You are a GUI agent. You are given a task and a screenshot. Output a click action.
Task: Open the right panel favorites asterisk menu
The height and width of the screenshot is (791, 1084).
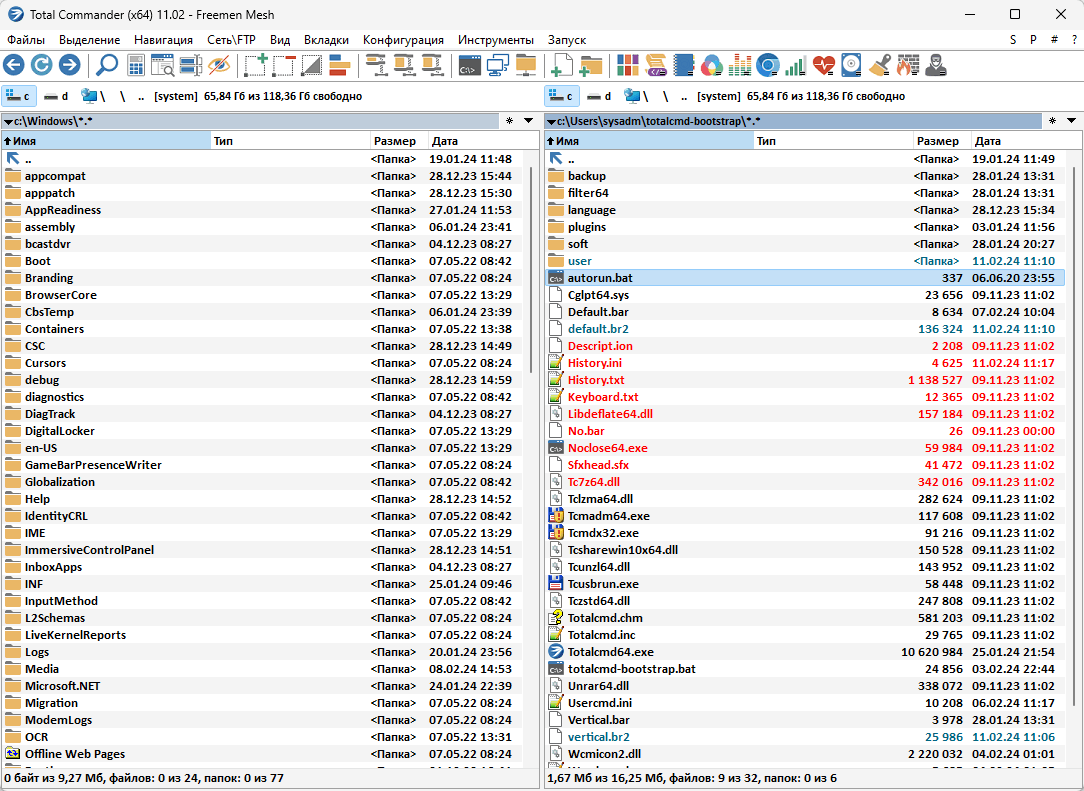[1051, 121]
